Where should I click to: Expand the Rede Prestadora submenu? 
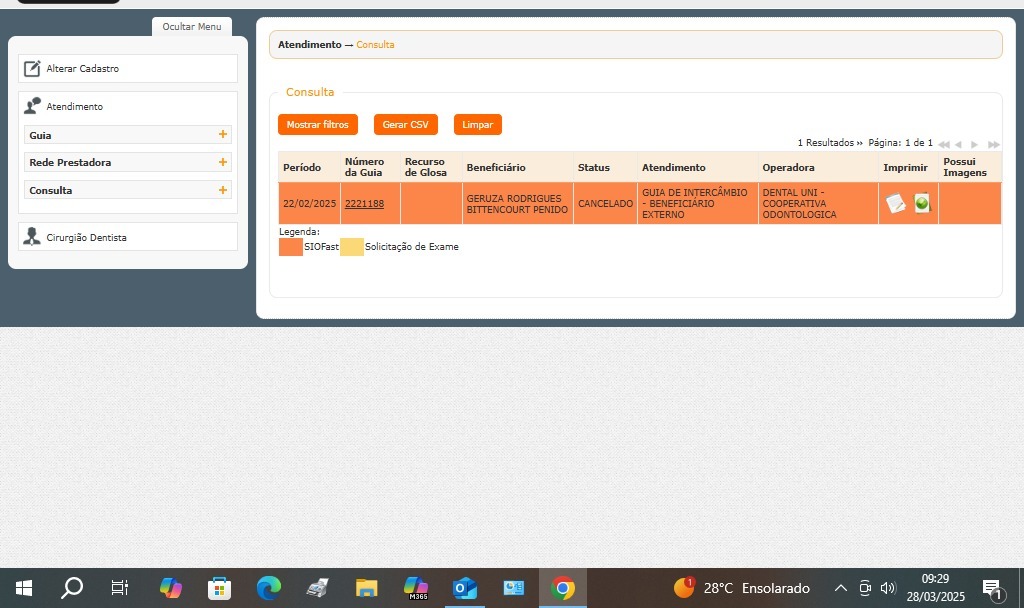tap(222, 162)
